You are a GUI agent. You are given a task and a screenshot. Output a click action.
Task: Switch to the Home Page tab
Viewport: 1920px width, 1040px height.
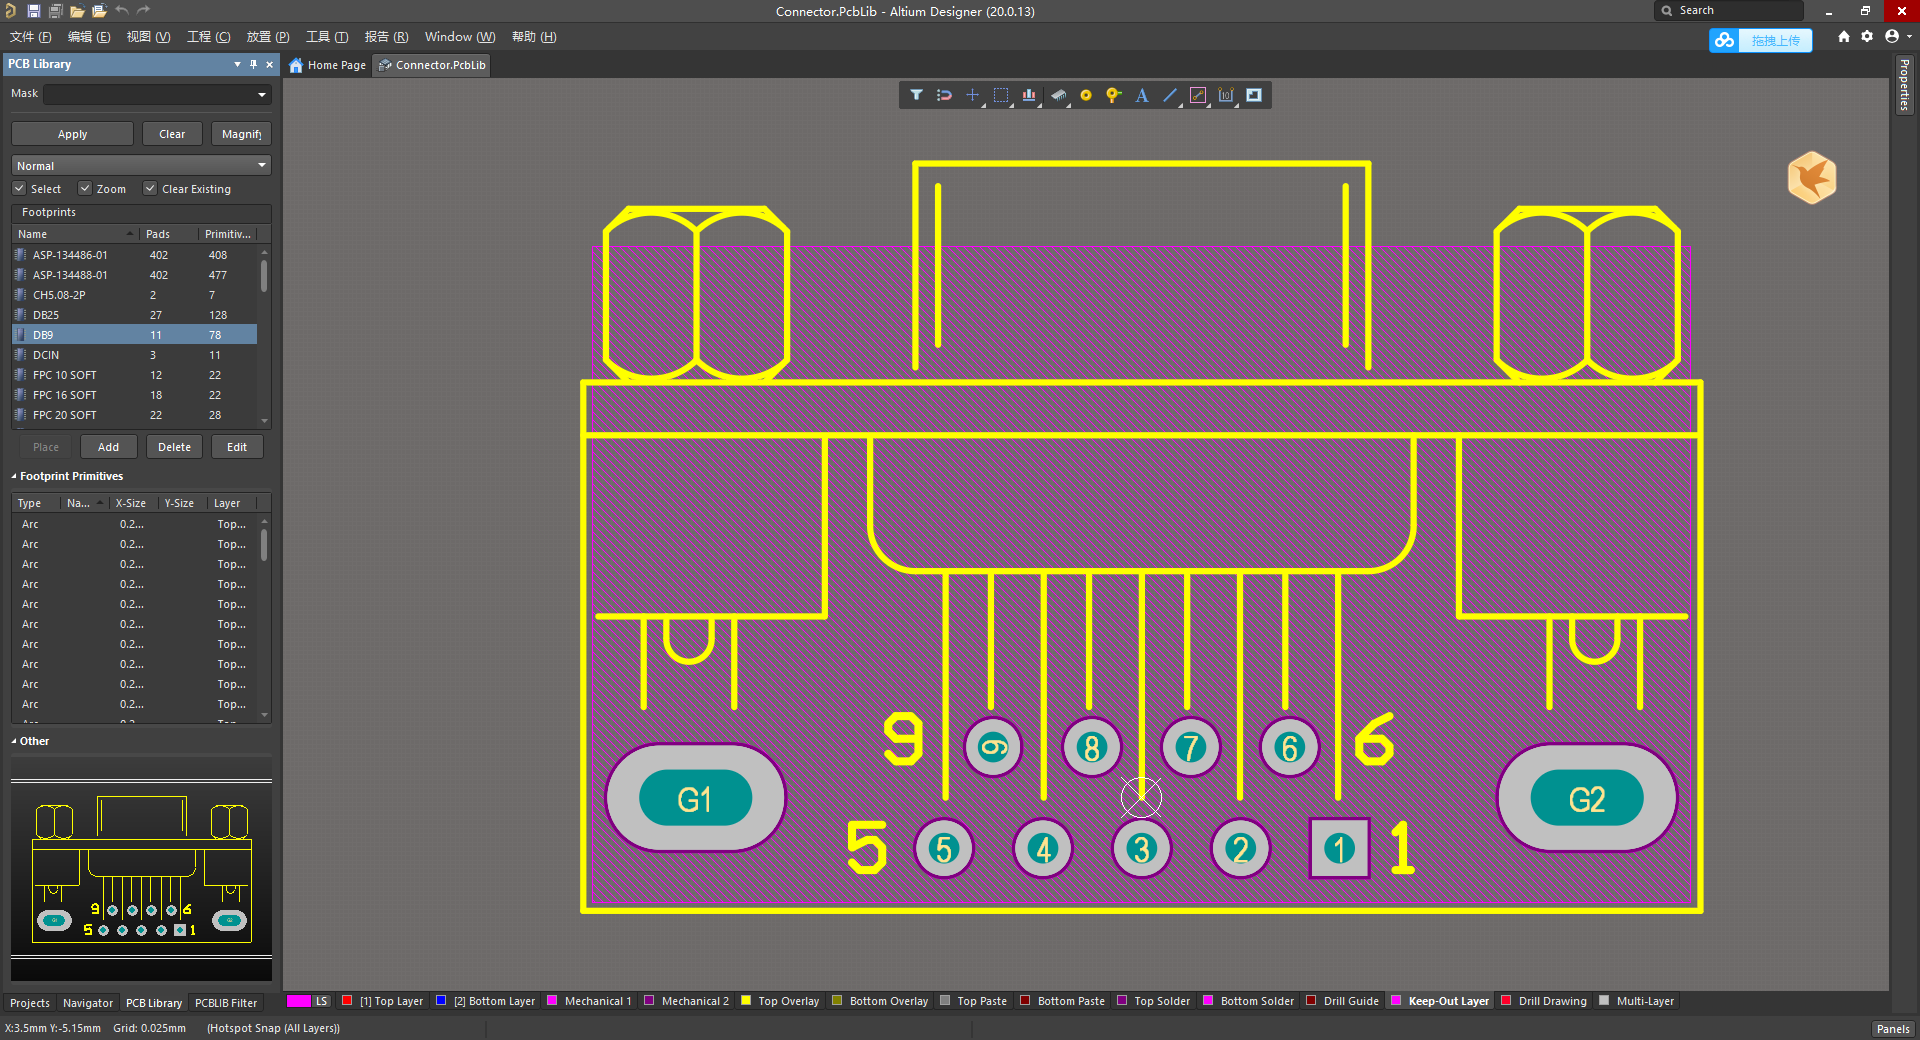pos(328,65)
